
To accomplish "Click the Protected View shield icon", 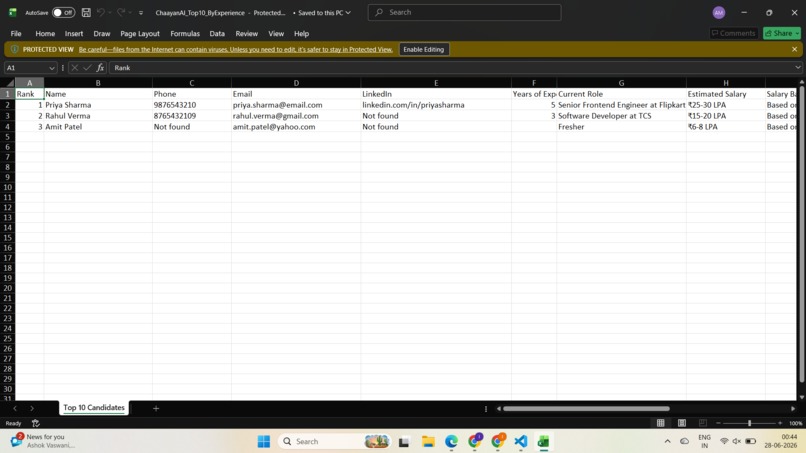I will 14,49.
